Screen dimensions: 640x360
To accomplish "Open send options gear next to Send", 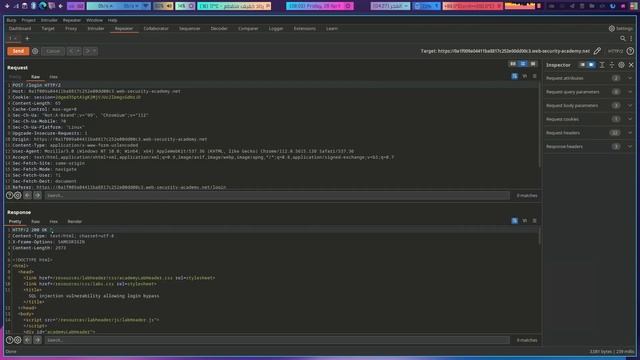I will (x=35, y=51).
